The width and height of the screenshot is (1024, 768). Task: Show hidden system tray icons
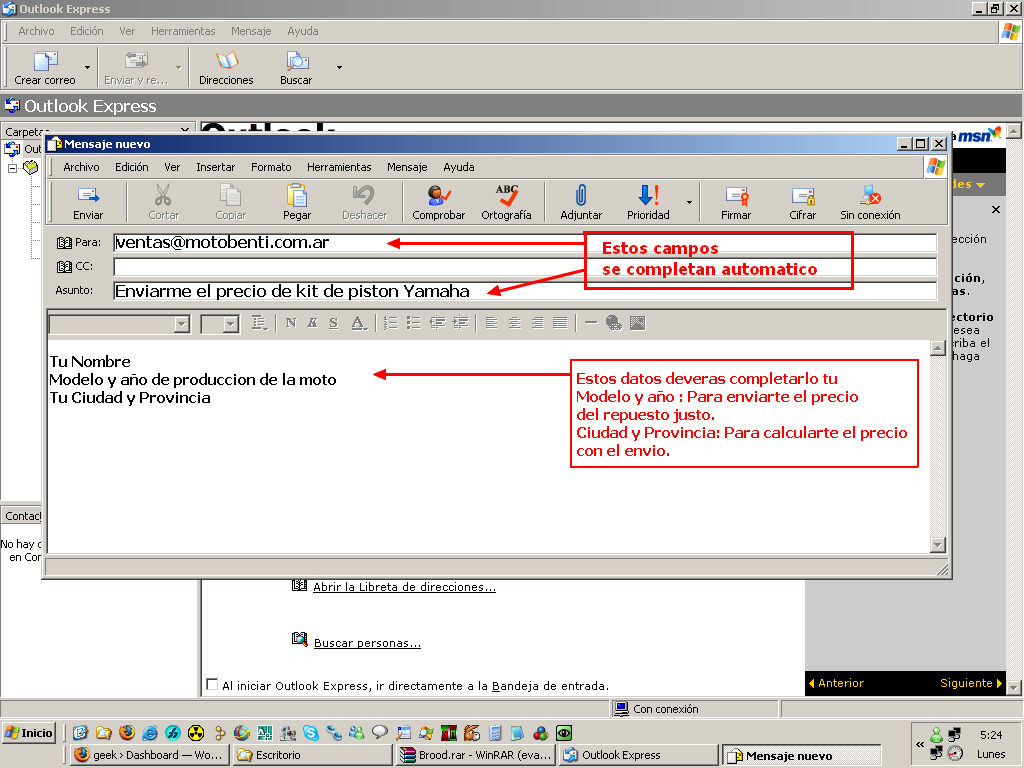tap(920, 744)
